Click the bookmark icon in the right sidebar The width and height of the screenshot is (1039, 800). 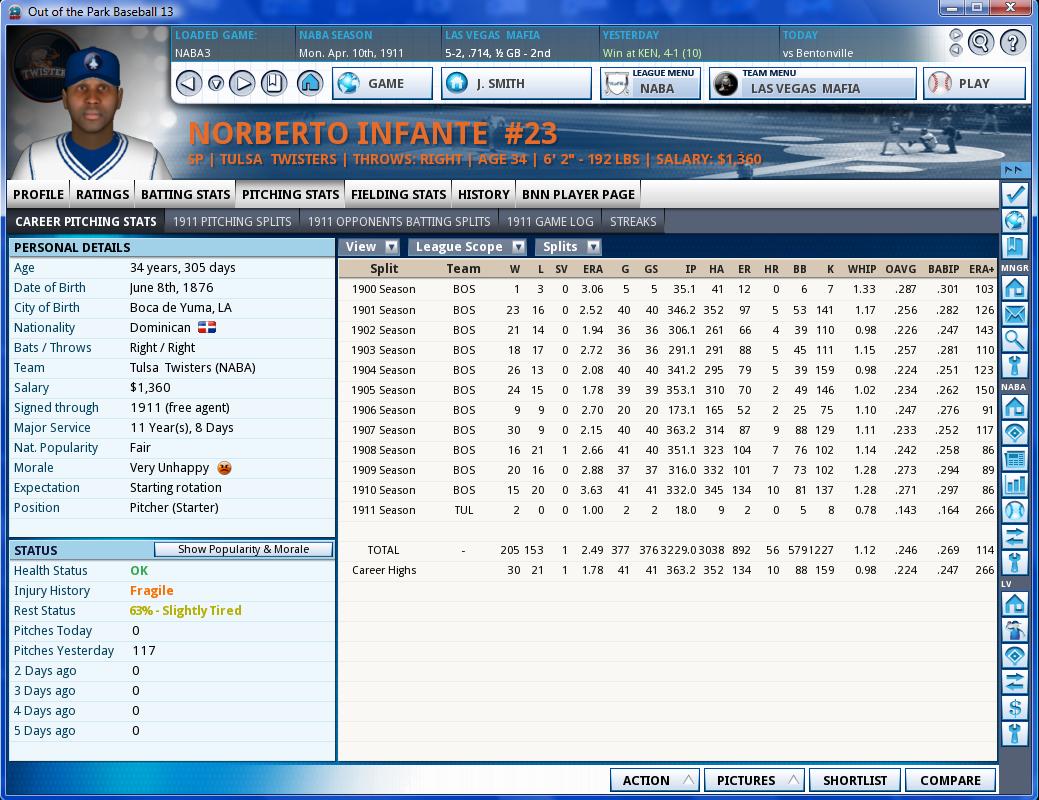[x=1014, y=247]
